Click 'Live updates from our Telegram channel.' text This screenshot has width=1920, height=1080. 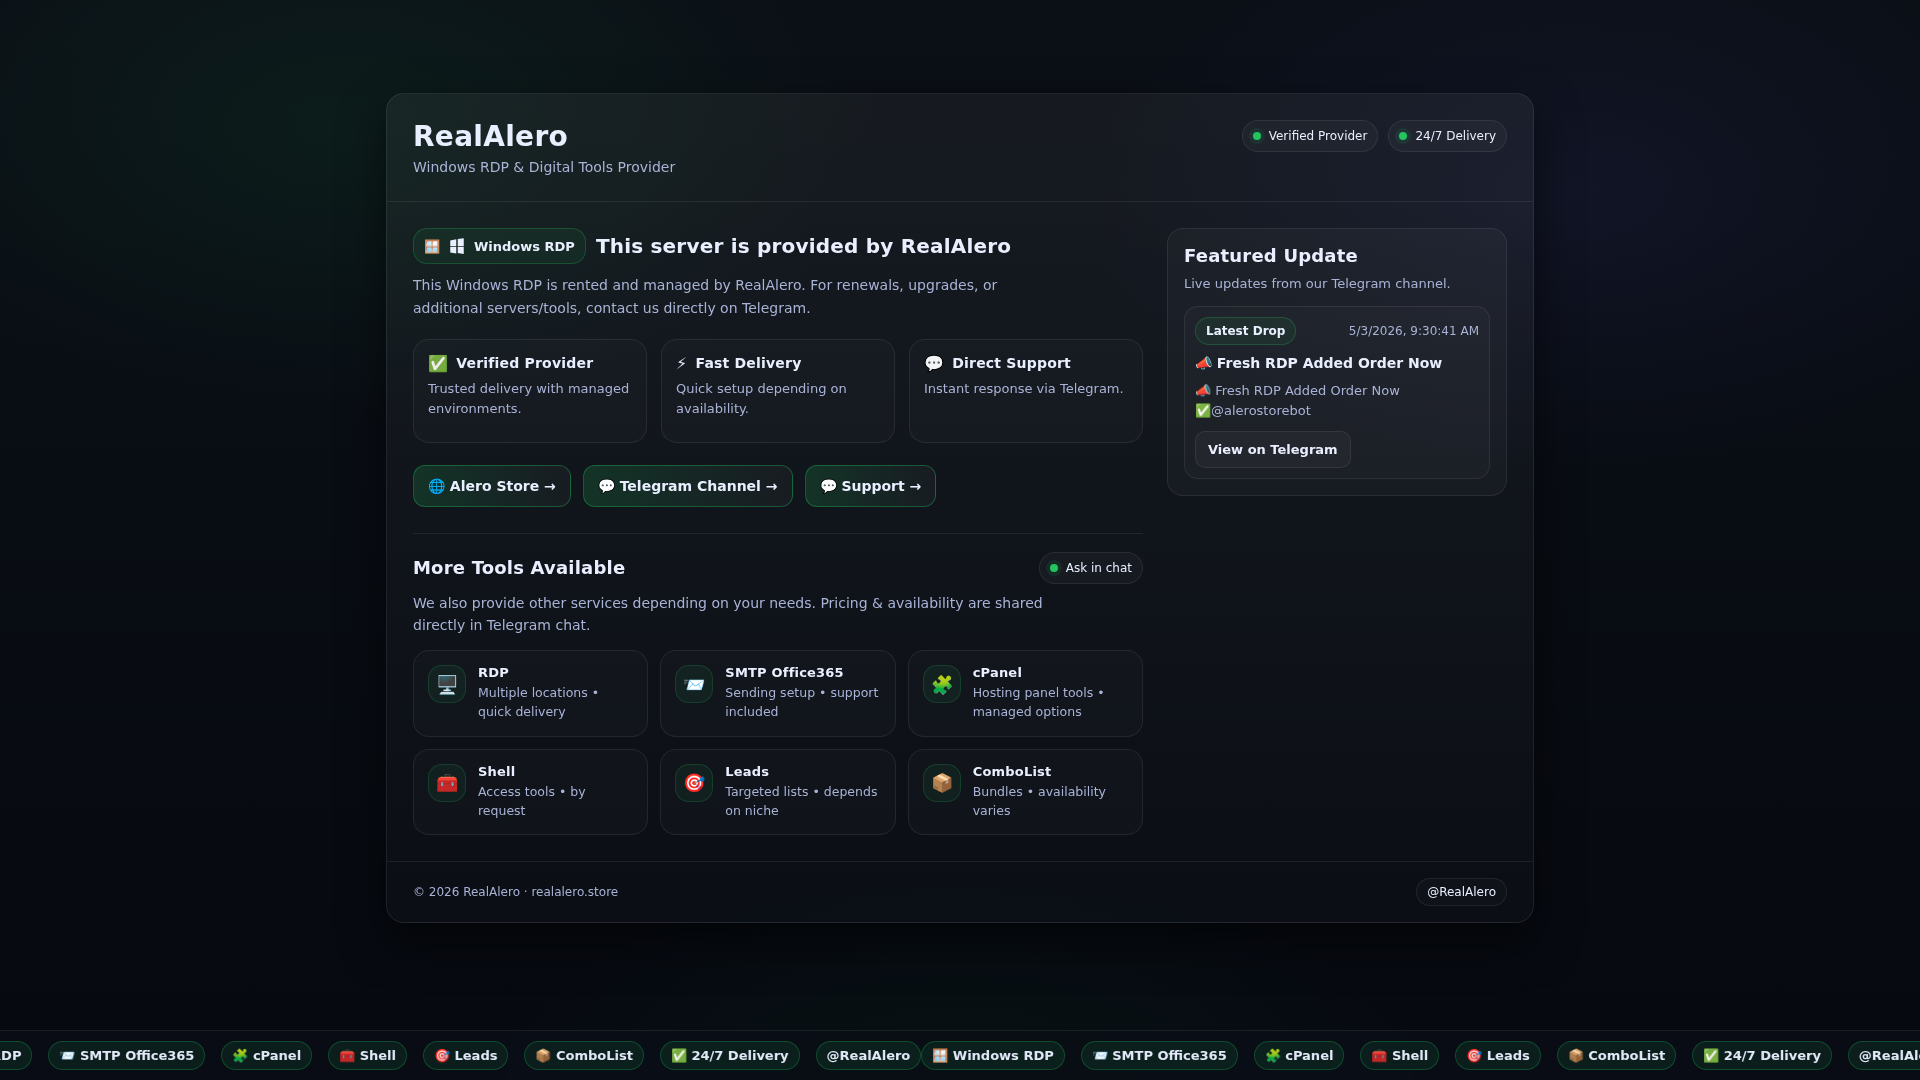(1317, 284)
